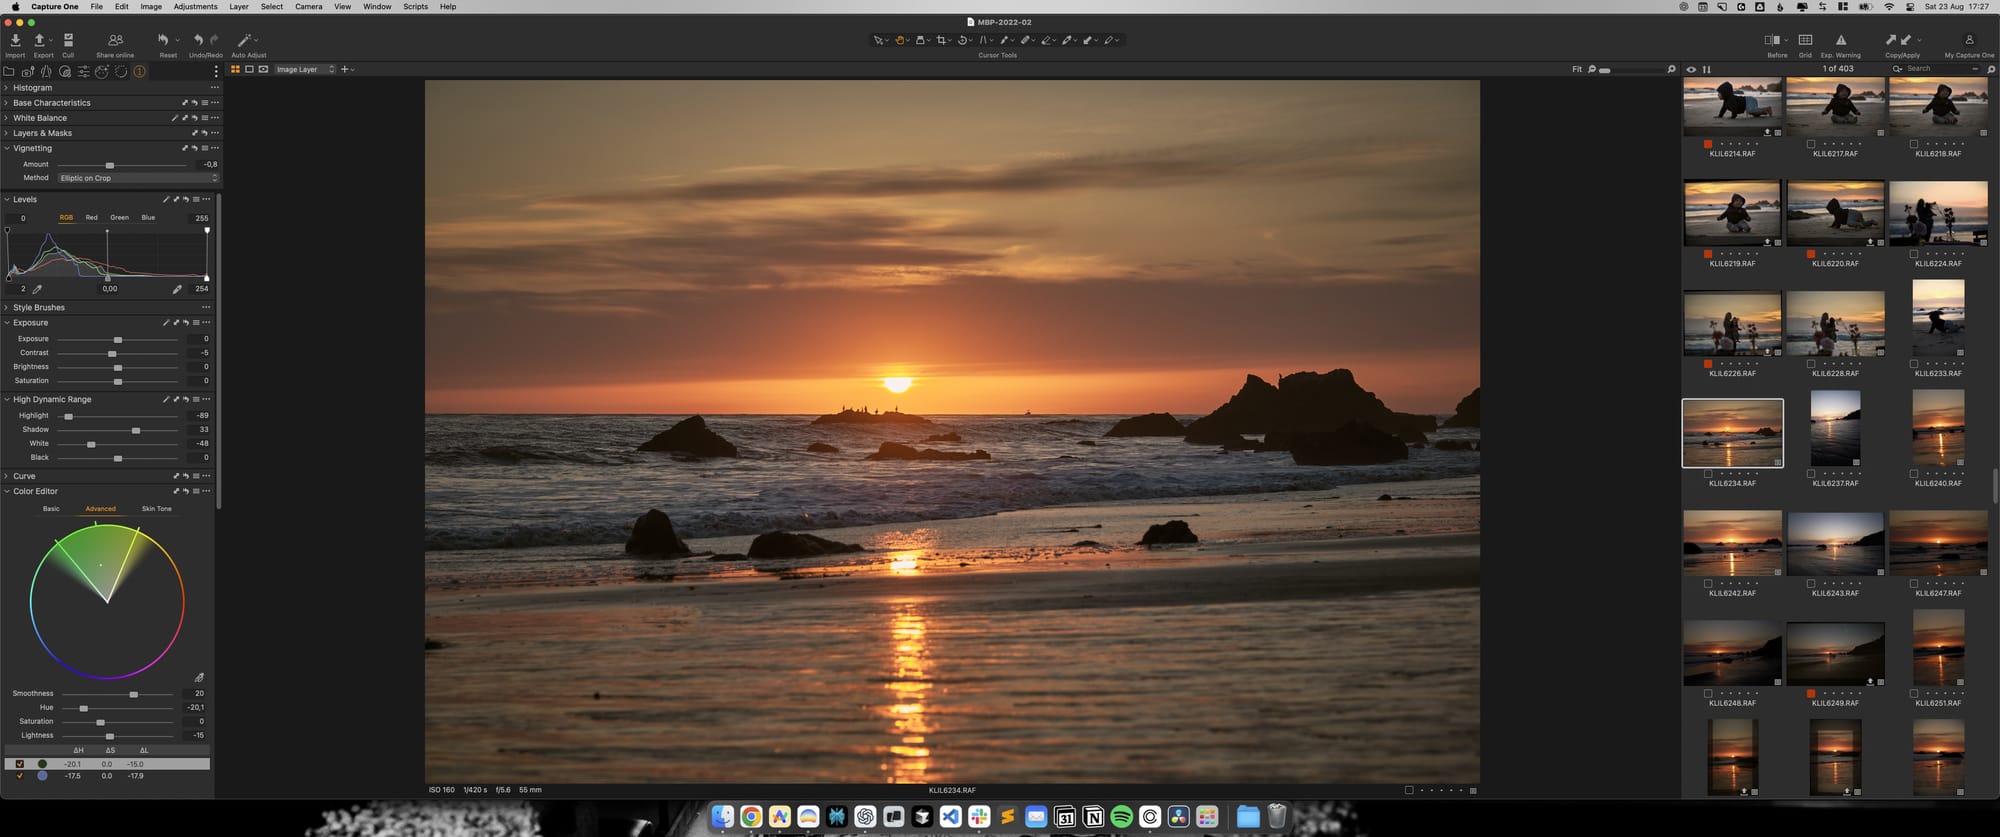Open the Library folder tool tab
The height and width of the screenshot is (837, 2000).
(x=9, y=71)
